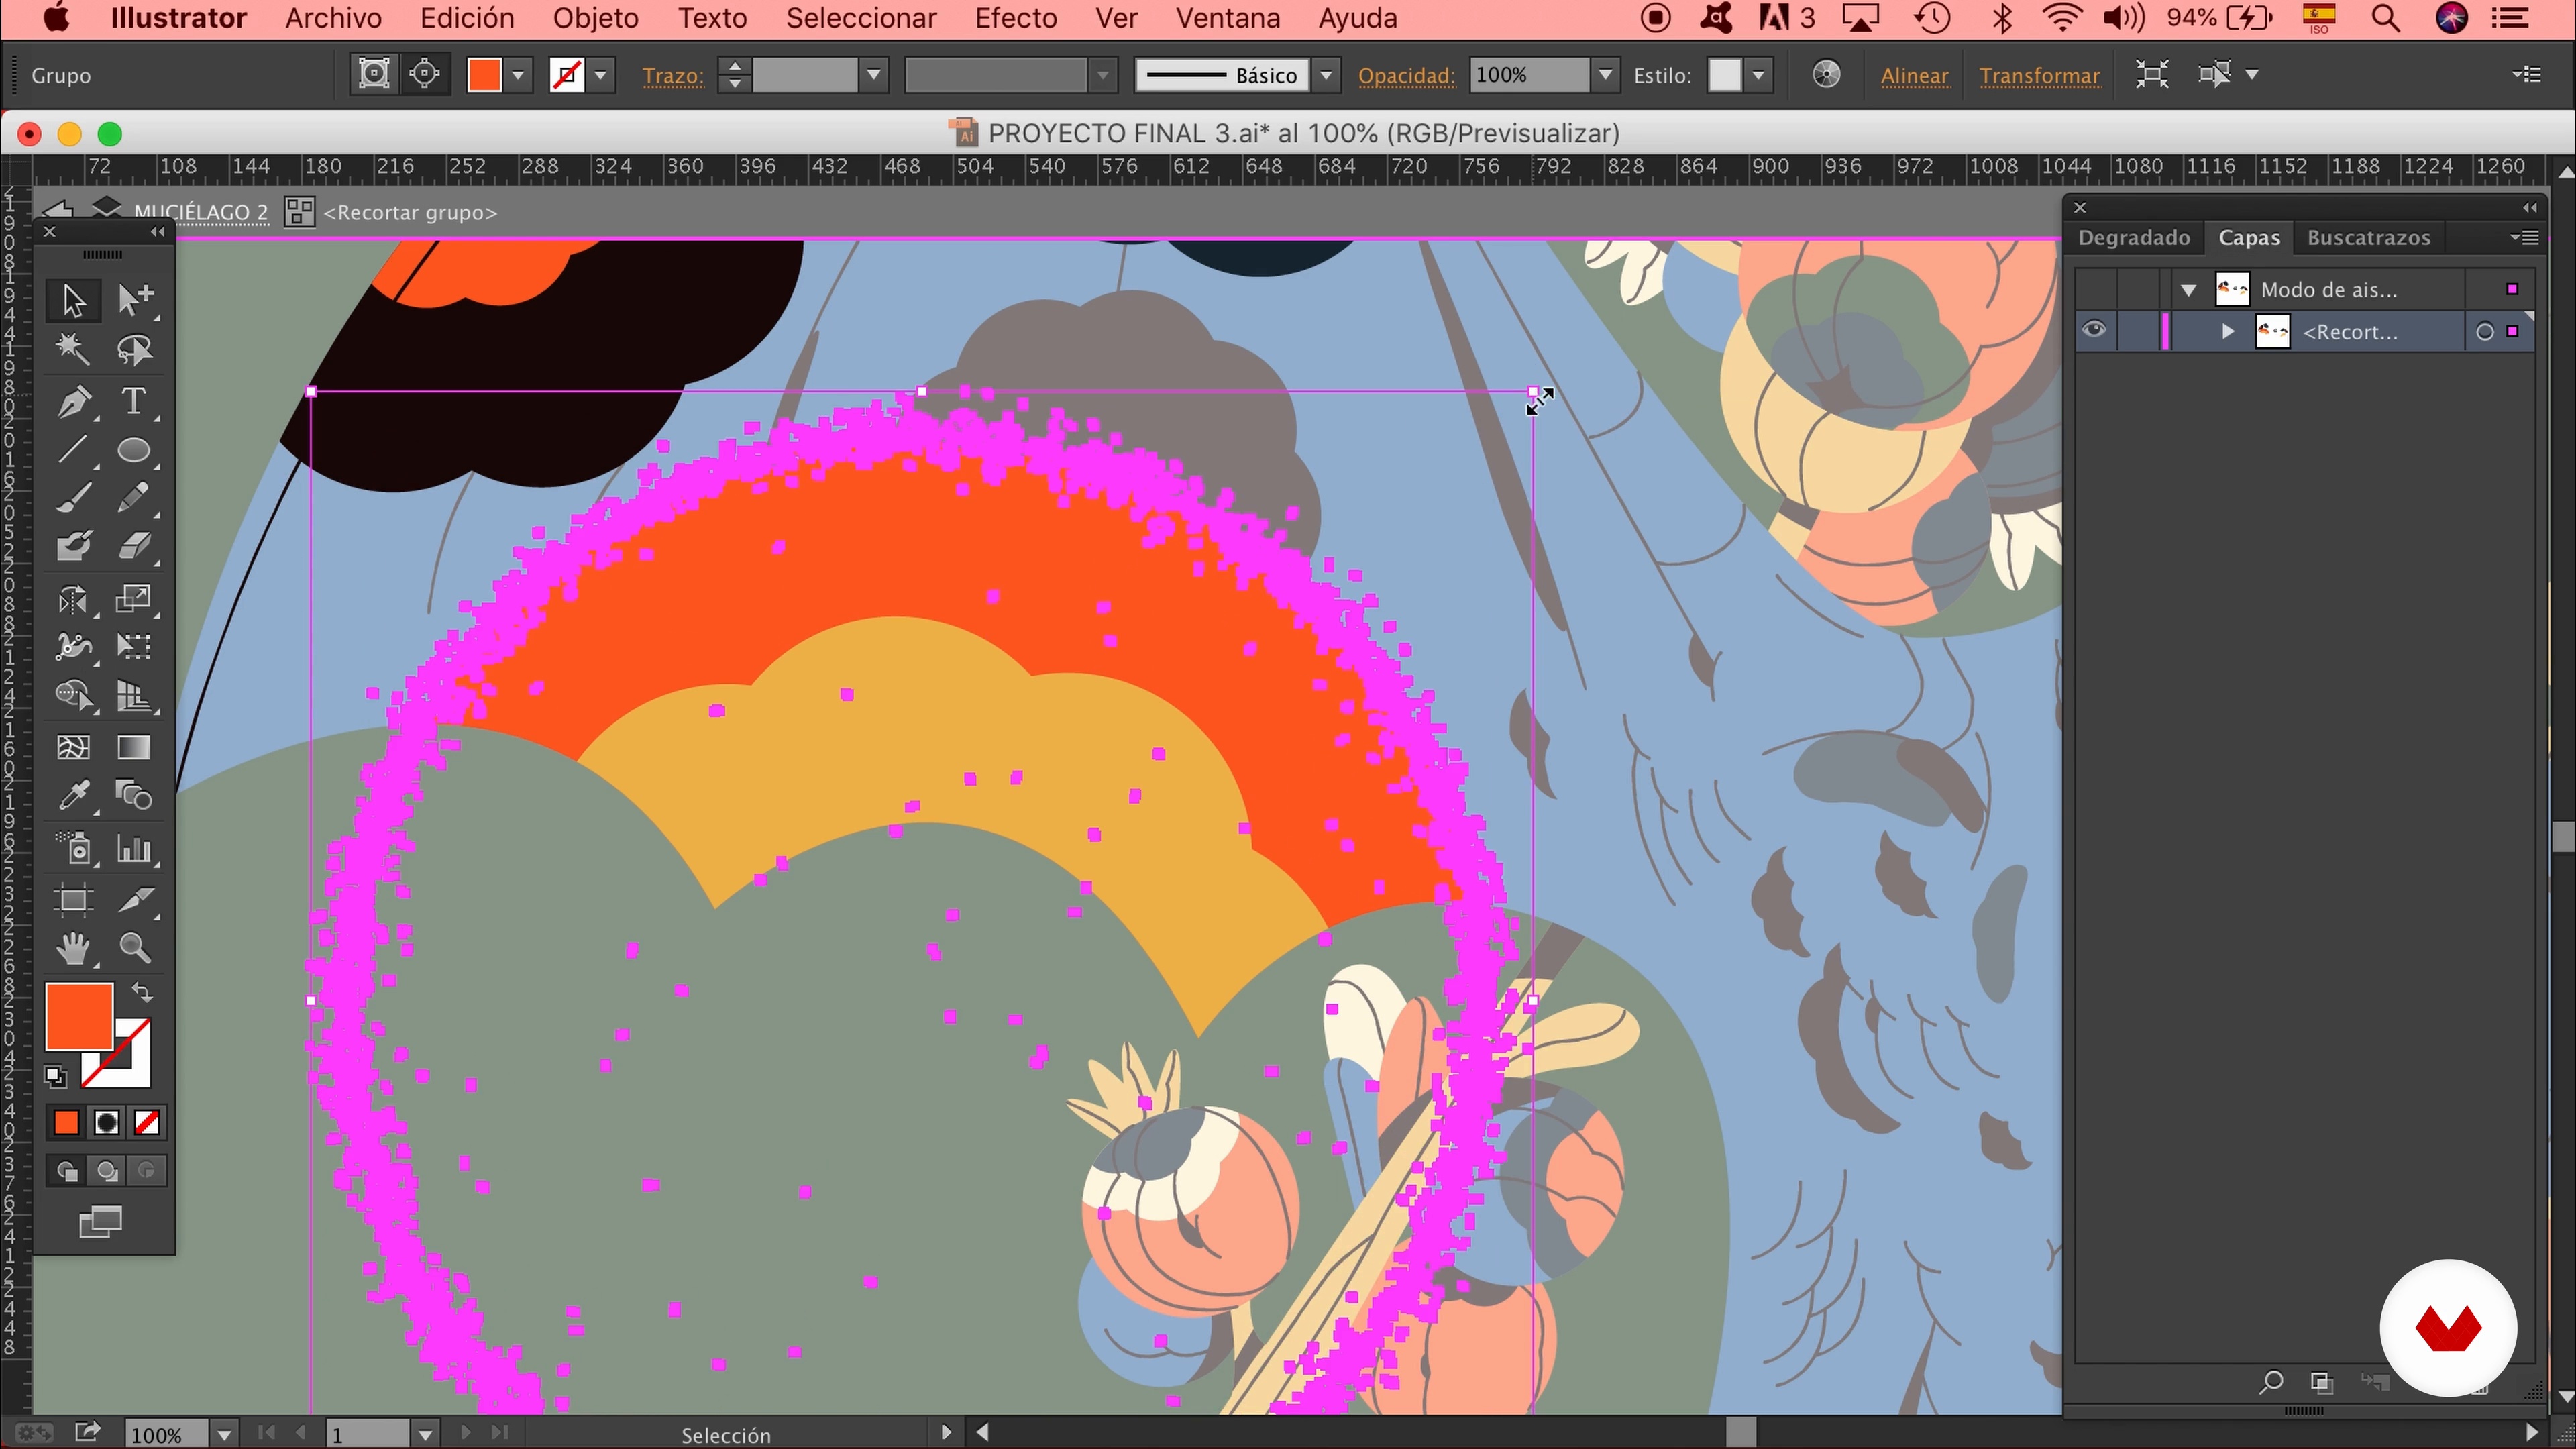Open the Alinear panel link
The width and height of the screenshot is (2576, 1449).
(x=1914, y=76)
